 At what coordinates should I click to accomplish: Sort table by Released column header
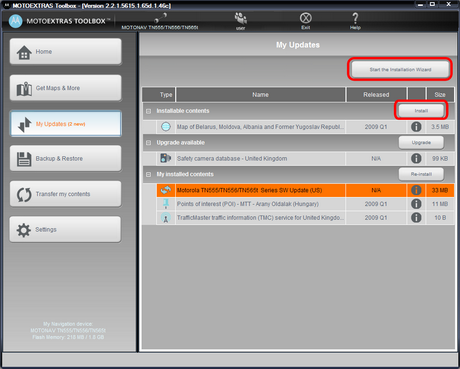[376, 95]
